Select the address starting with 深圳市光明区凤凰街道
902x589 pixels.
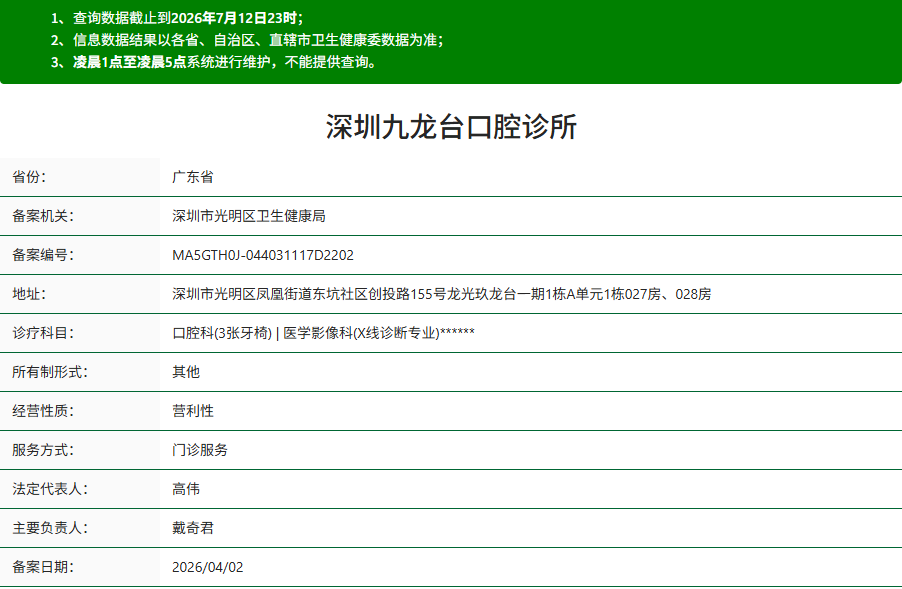click(441, 294)
